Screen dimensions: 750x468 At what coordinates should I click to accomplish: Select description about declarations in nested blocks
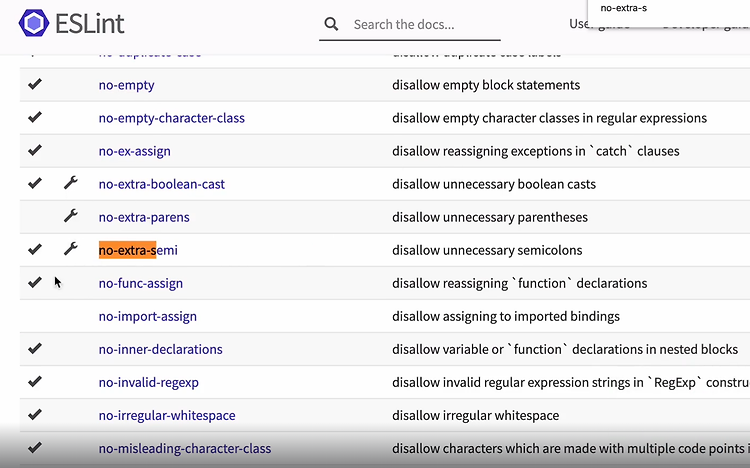pos(565,349)
